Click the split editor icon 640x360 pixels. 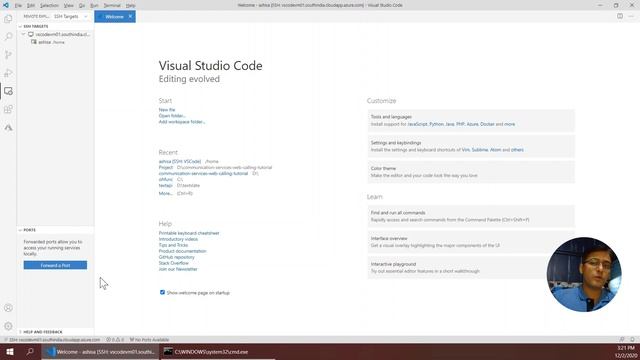pyautogui.click(x=620, y=16)
